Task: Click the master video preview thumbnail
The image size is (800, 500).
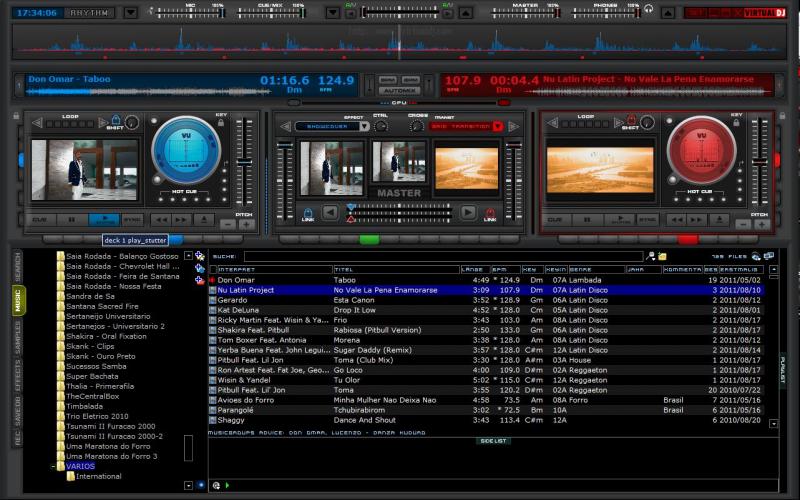Action: click(398, 162)
